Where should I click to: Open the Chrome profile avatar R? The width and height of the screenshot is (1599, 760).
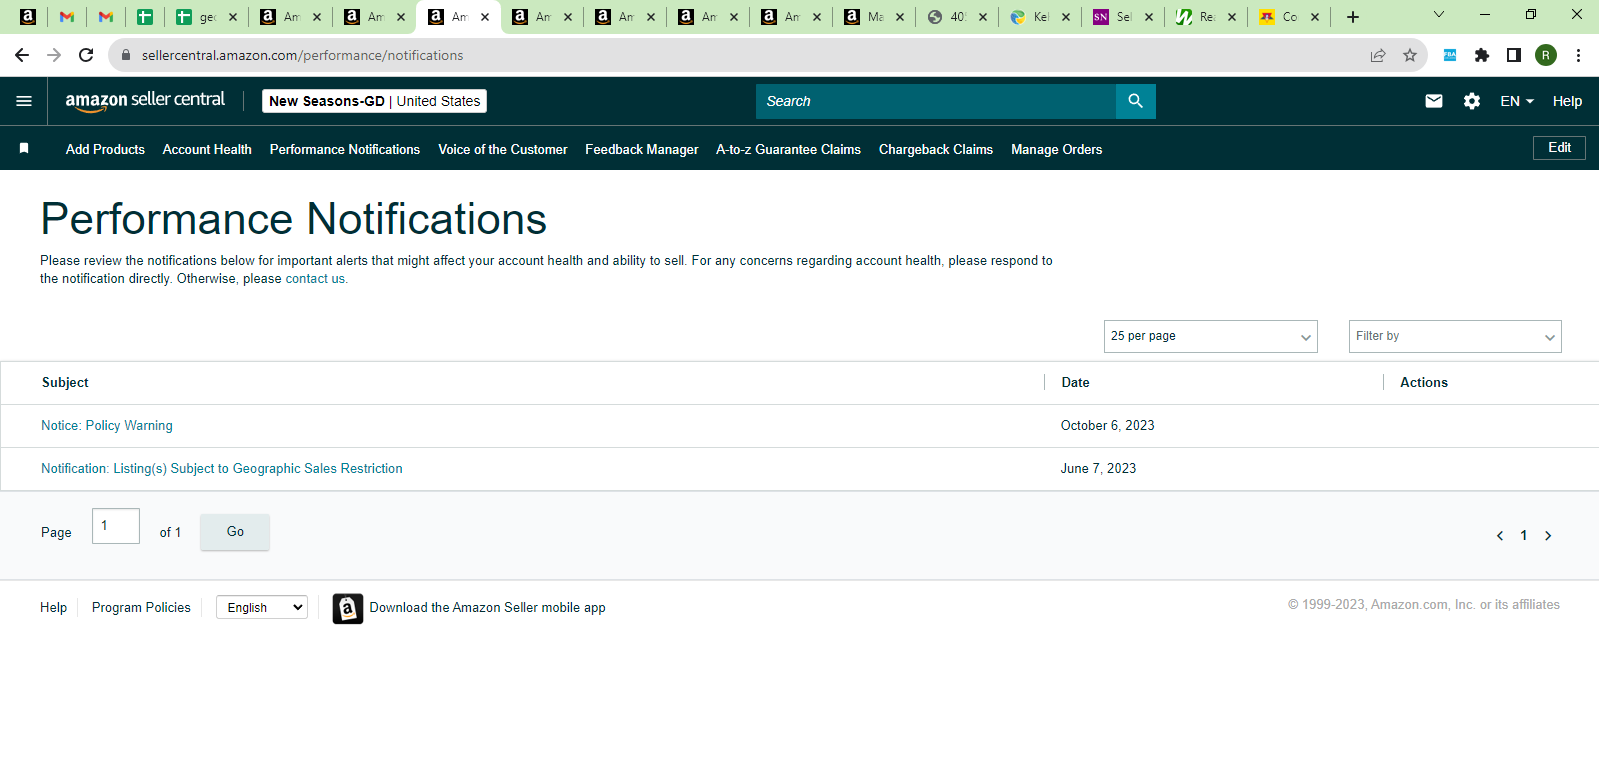coord(1546,55)
